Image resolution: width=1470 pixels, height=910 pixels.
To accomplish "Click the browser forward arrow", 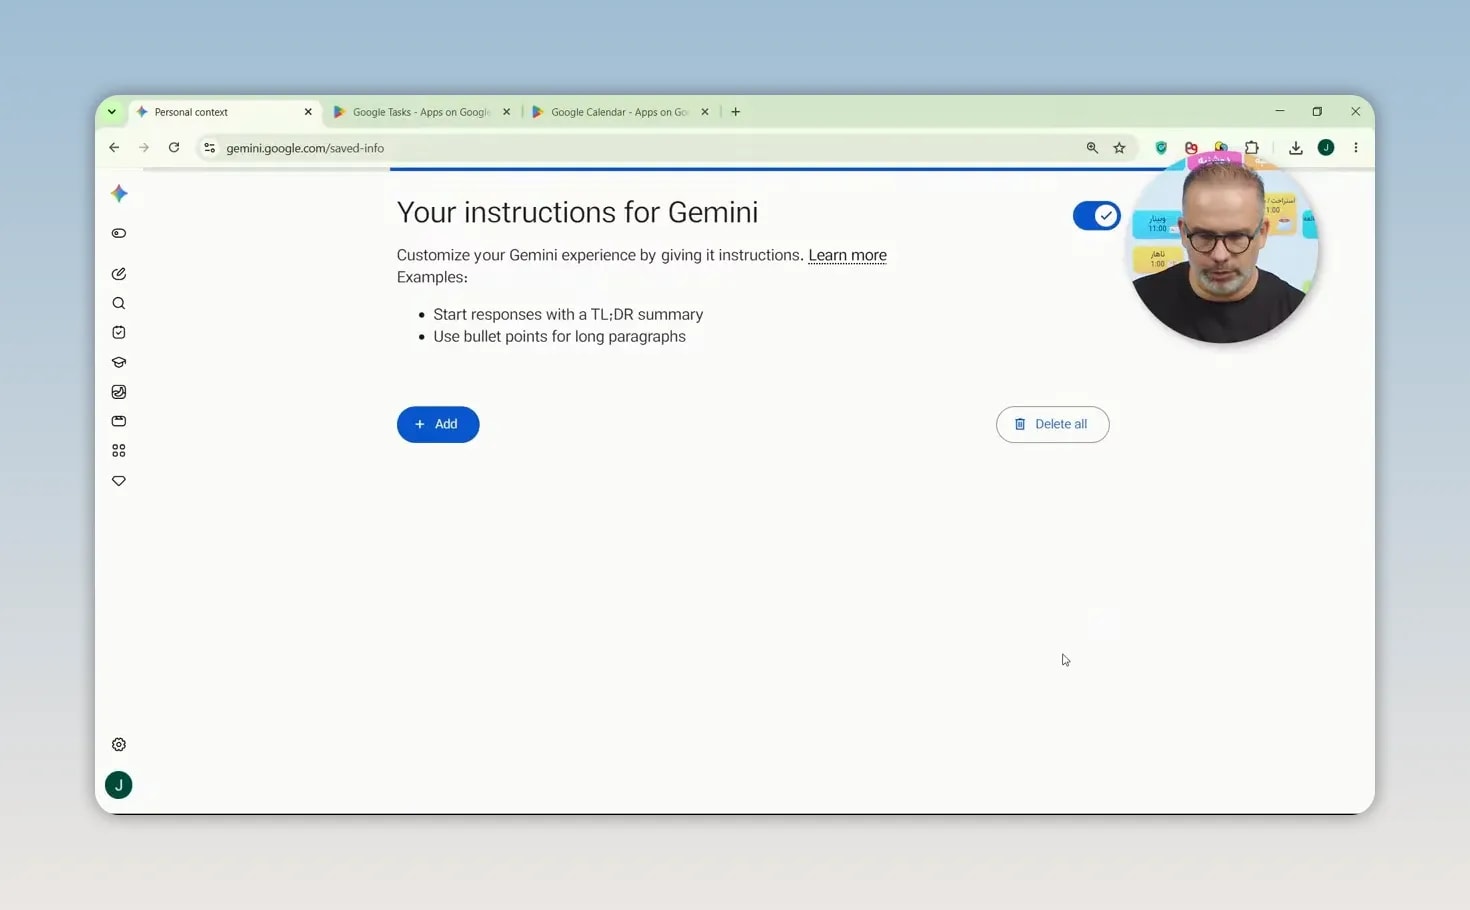I will click(144, 148).
